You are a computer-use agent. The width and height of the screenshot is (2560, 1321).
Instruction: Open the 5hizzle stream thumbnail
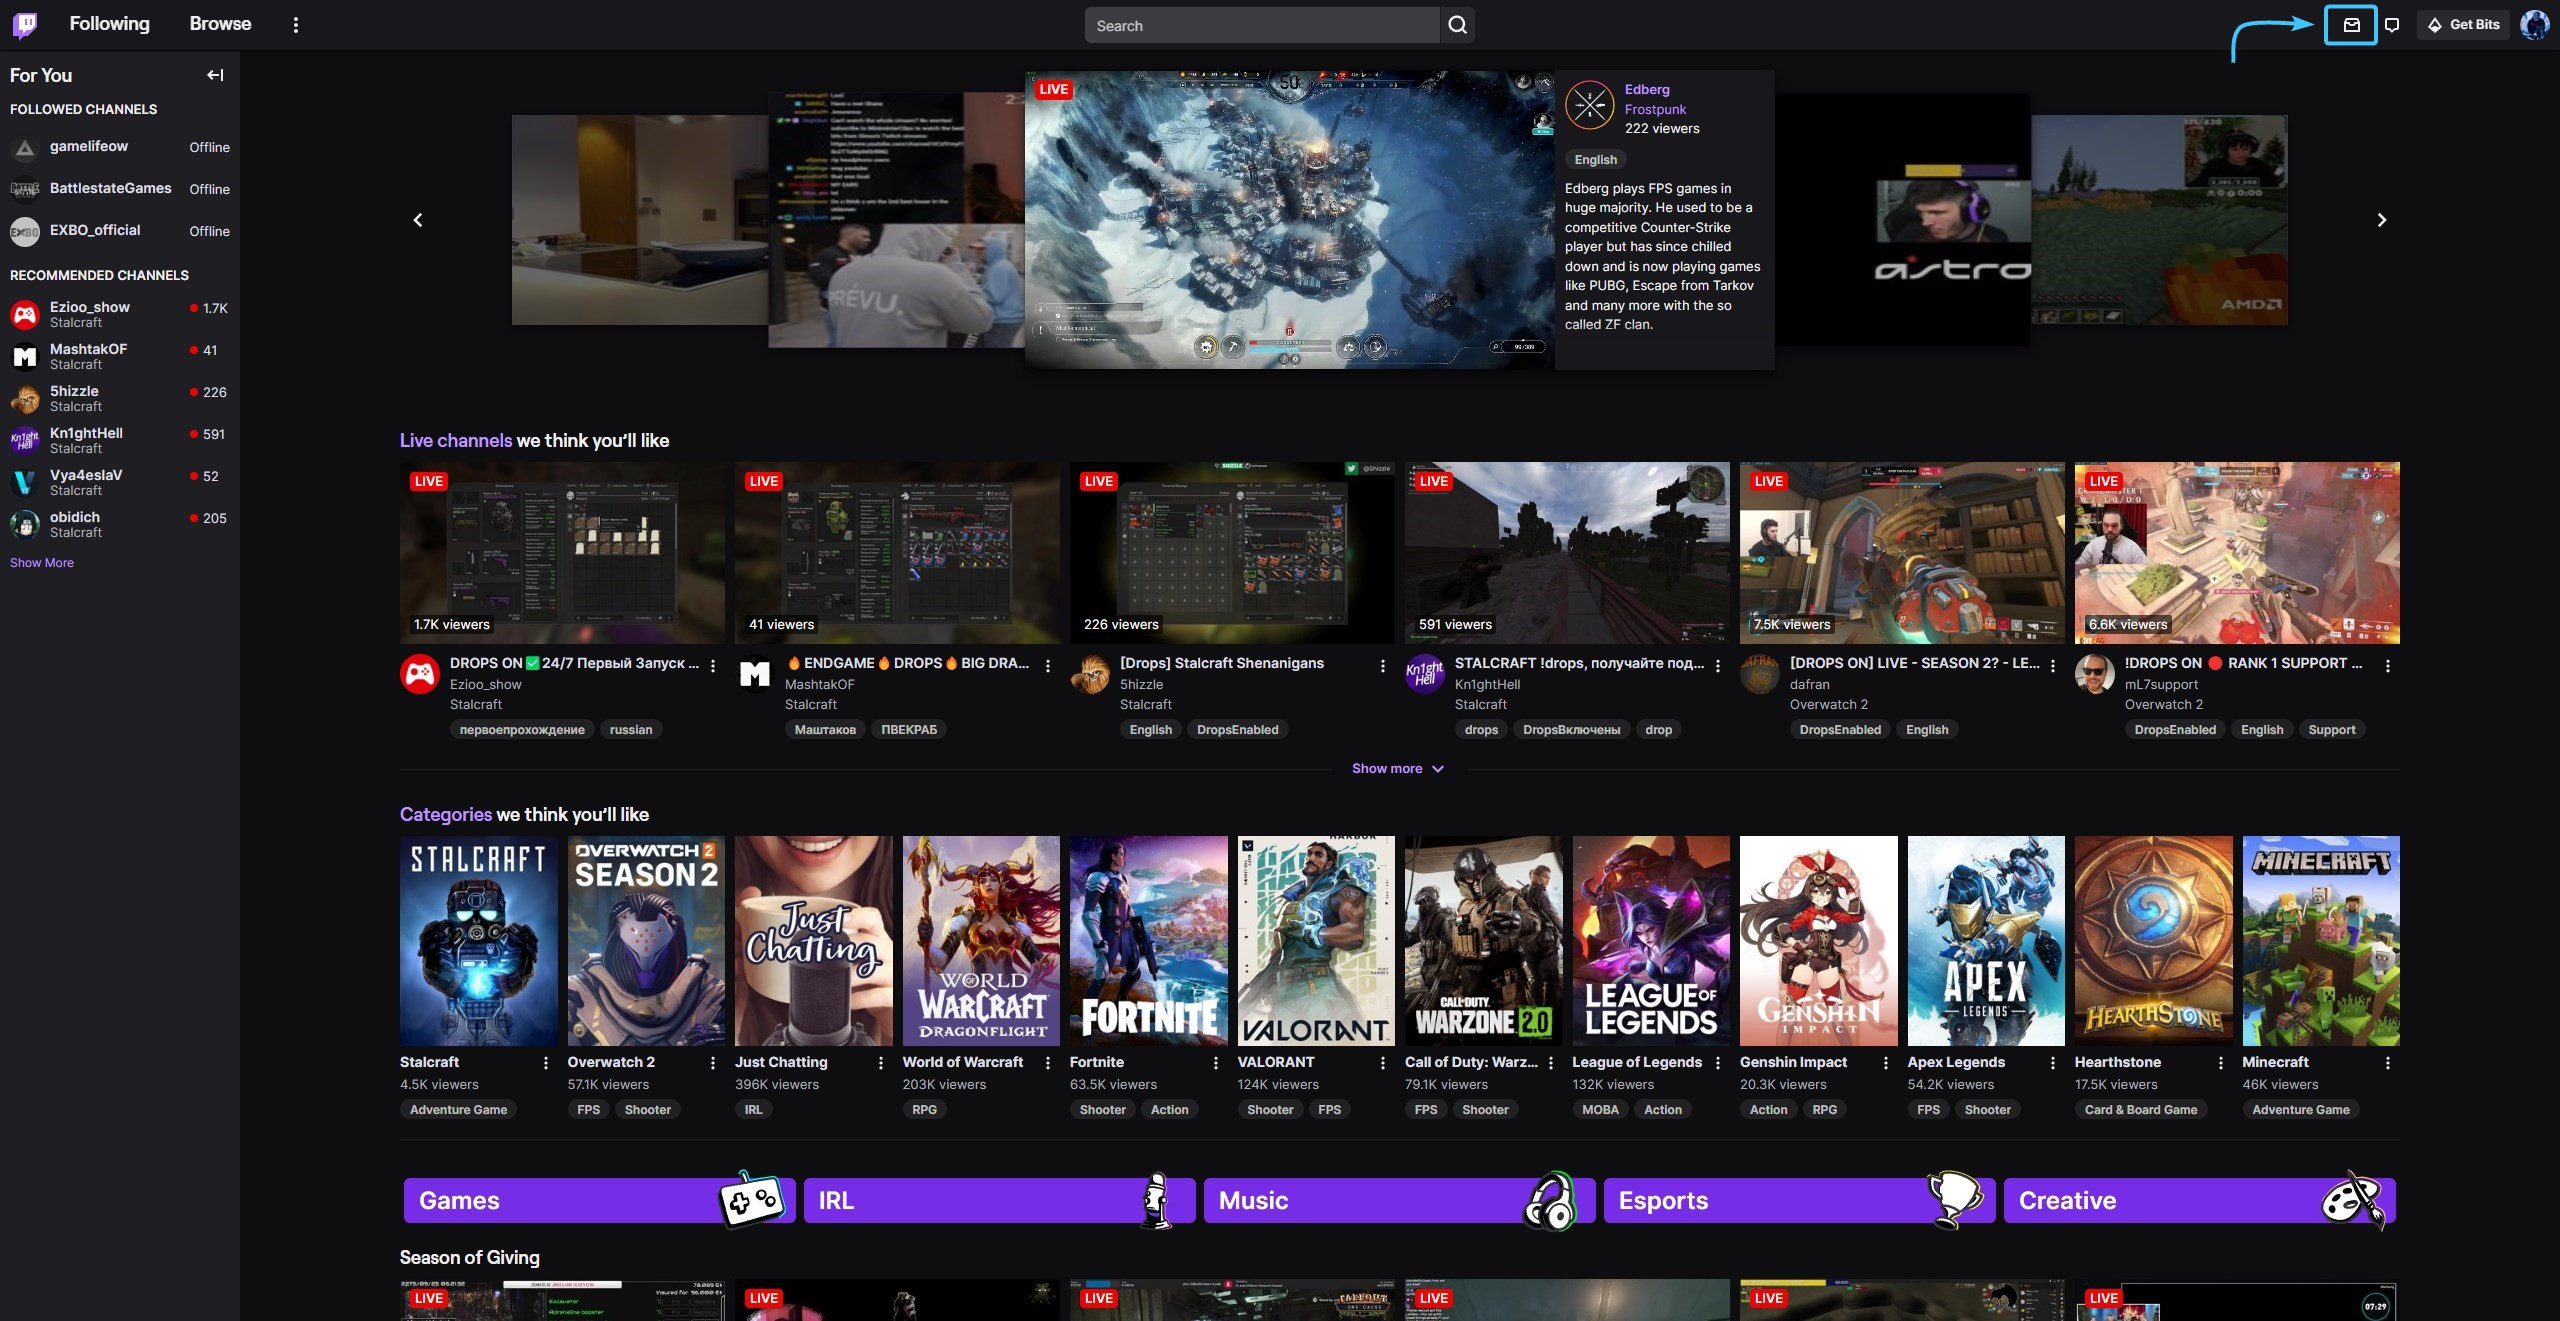point(1232,552)
